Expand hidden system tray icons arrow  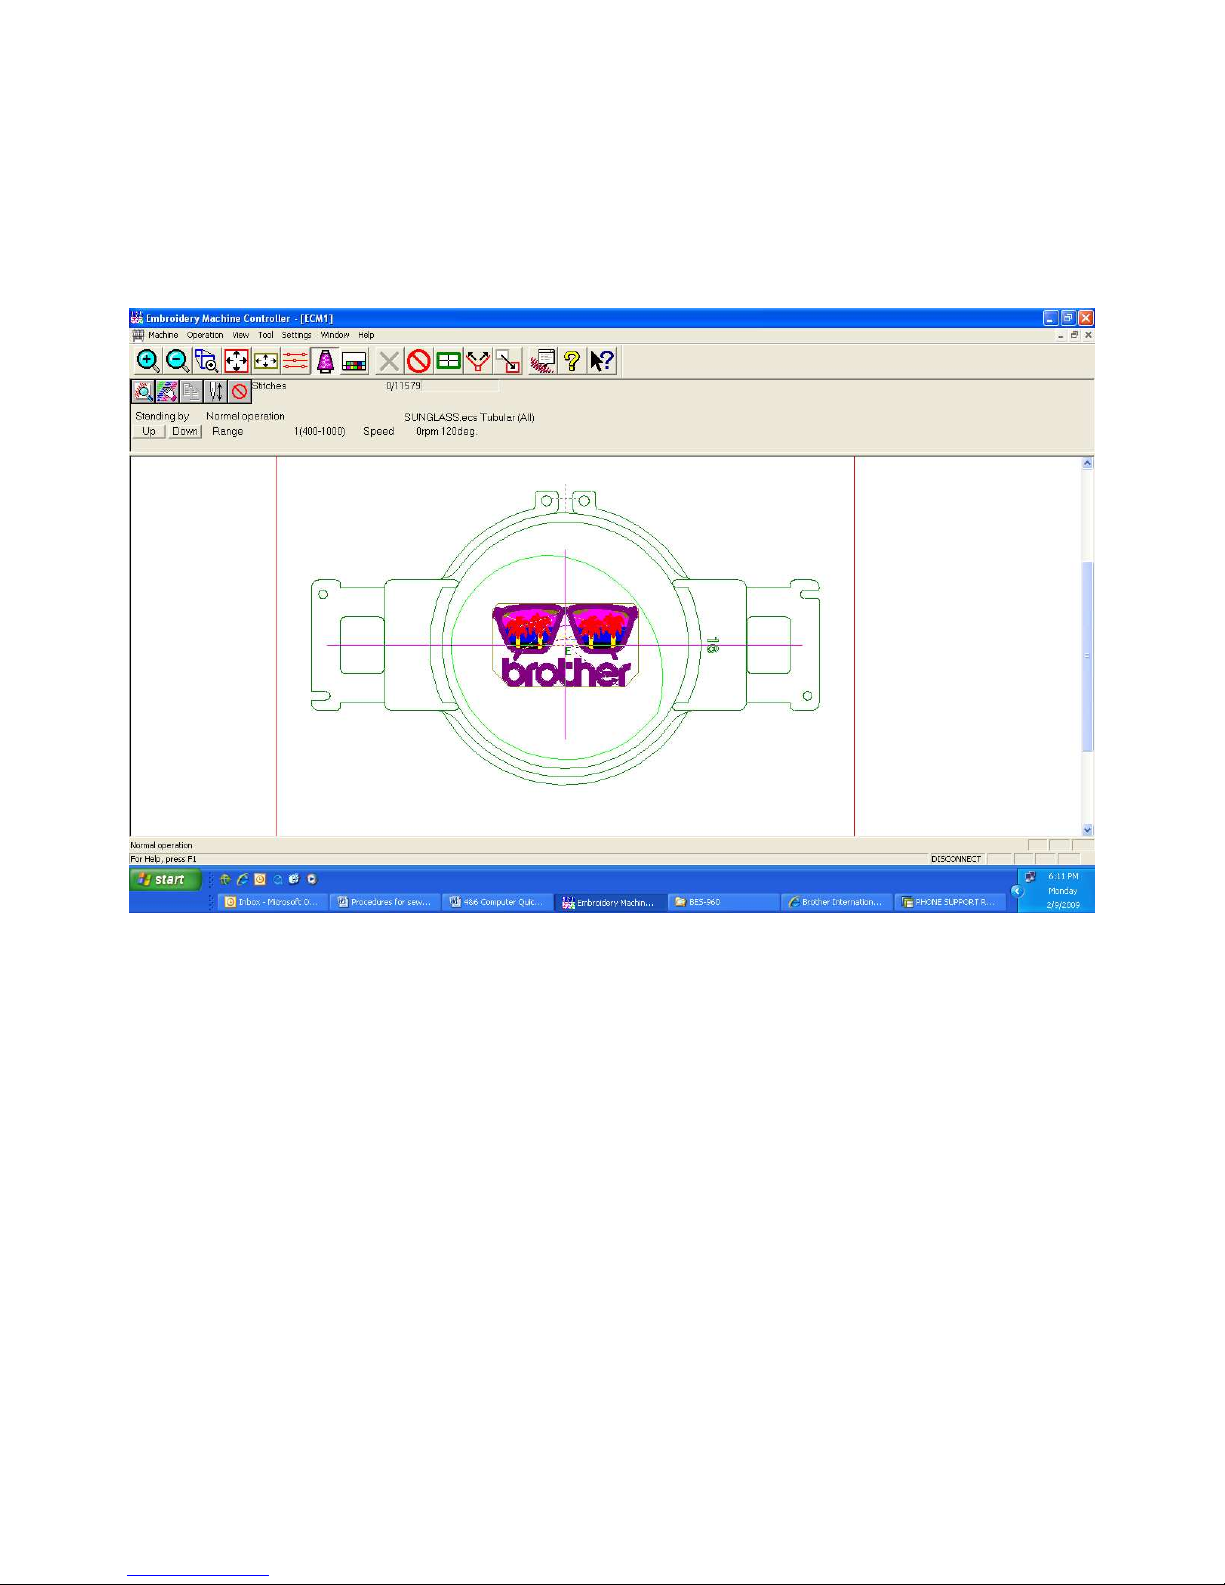(1017, 891)
